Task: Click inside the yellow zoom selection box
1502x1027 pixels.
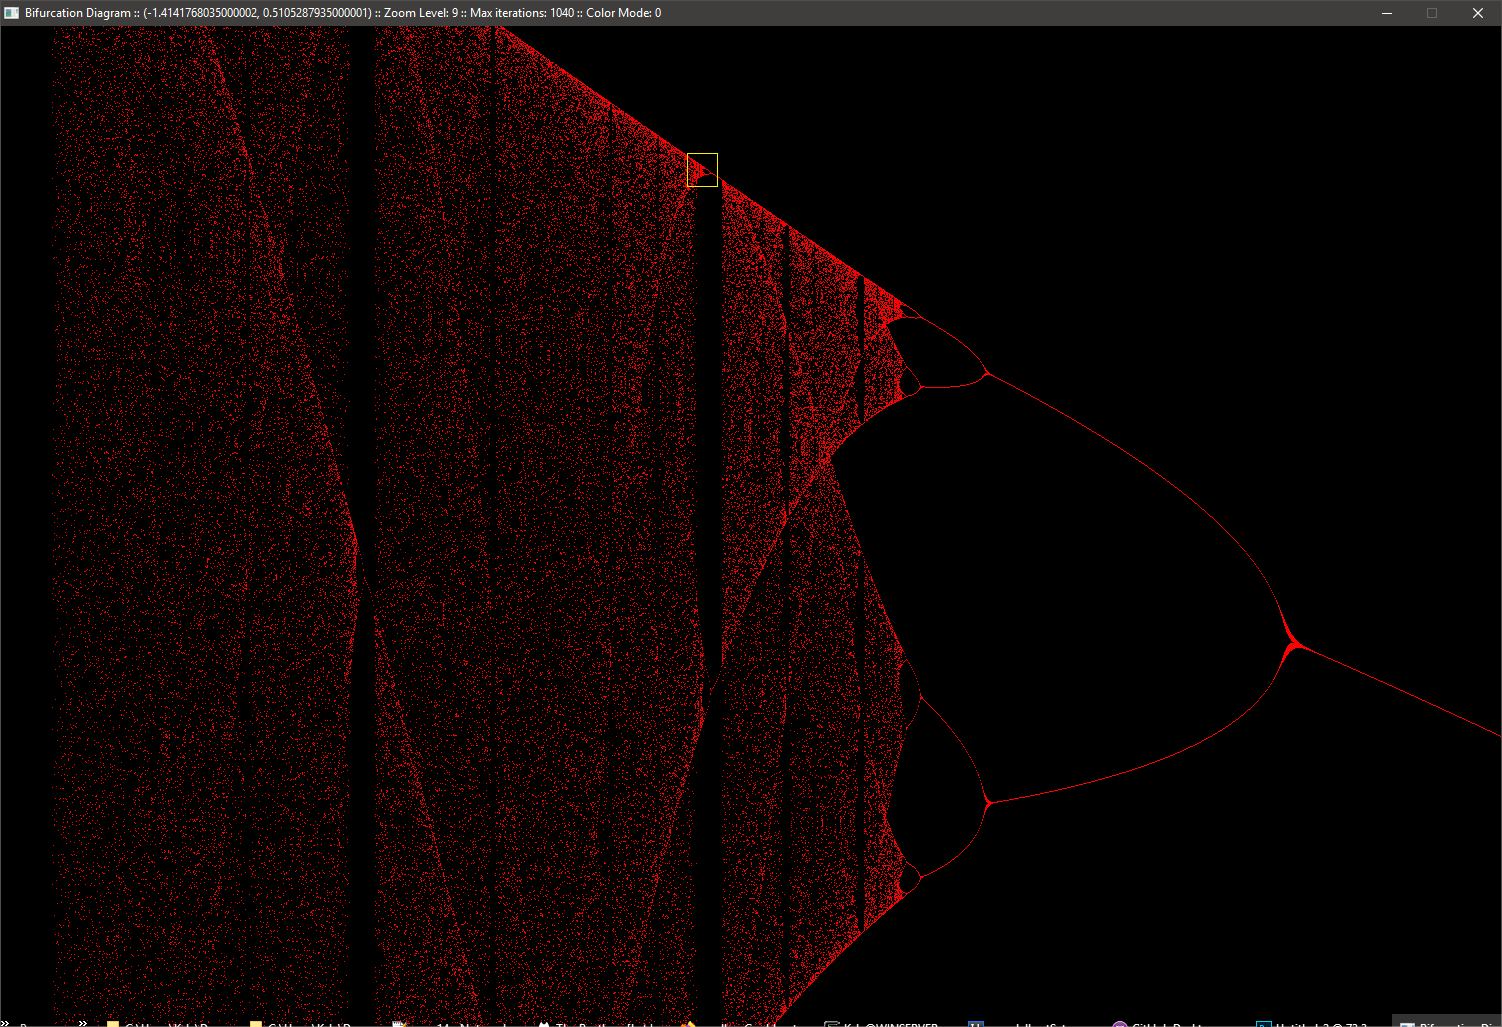Action: [x=702, y=170]
